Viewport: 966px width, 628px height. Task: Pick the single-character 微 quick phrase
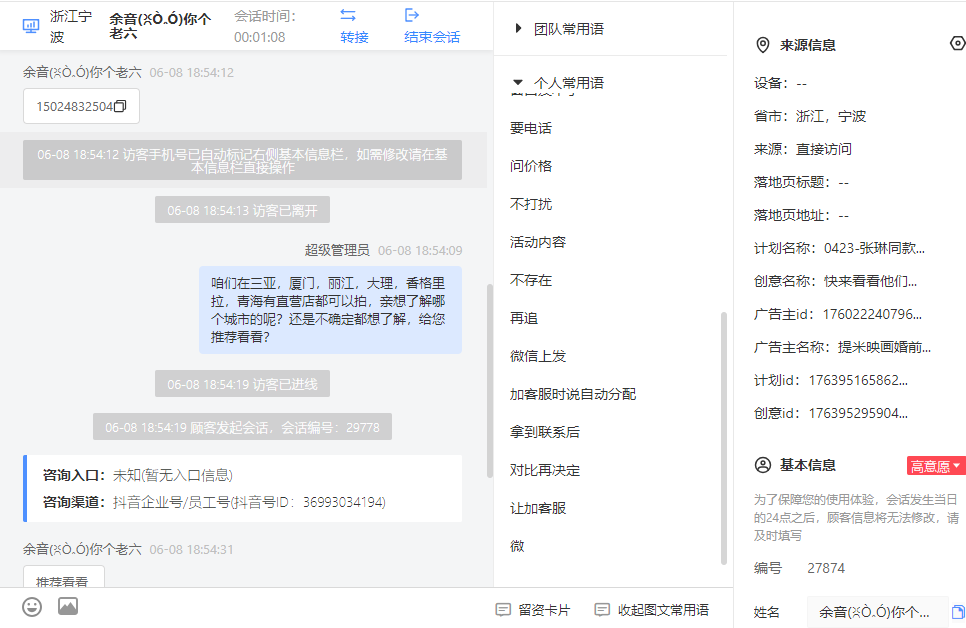pyautogui.click(x=518, y=546)
